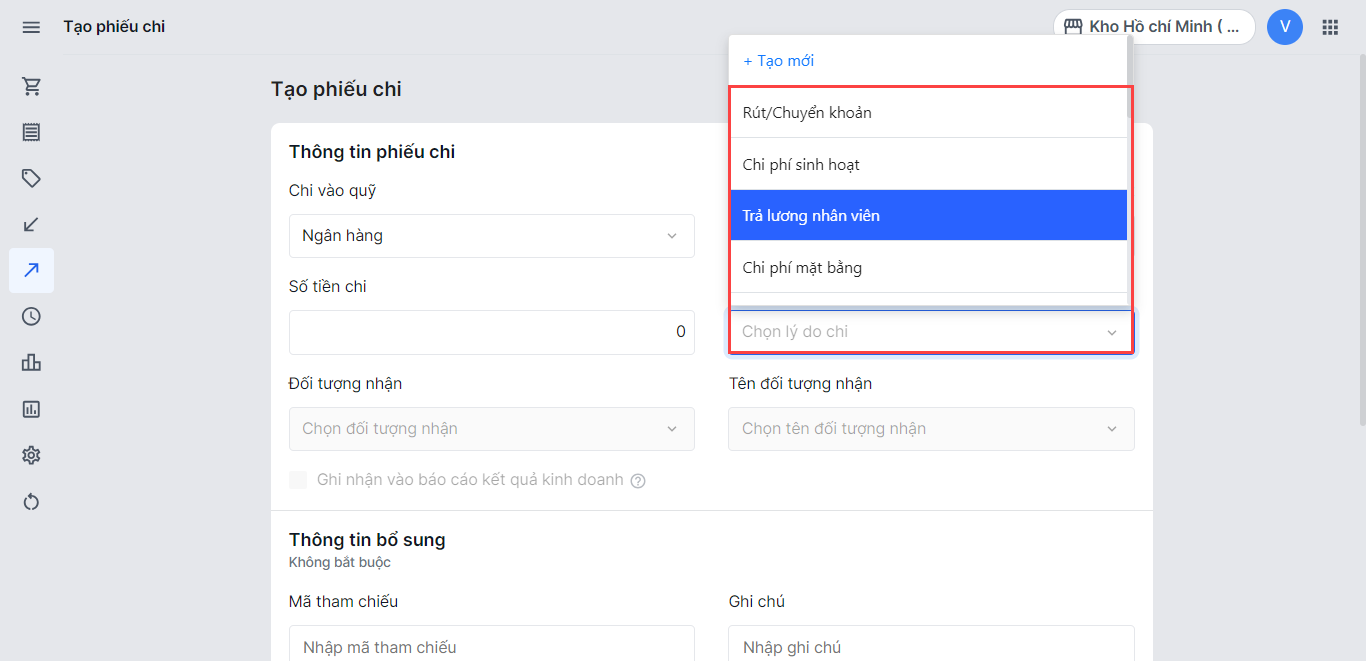The width and height of the screenshot is (1366, 661).
Task: Open the settings gear sidebar icon
Action: pyautogui.click(x=31, y=455)
